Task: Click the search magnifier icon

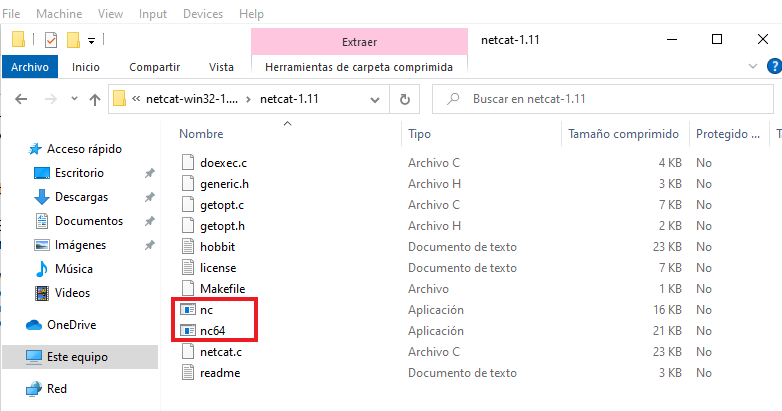Action: tap(453, 99)
